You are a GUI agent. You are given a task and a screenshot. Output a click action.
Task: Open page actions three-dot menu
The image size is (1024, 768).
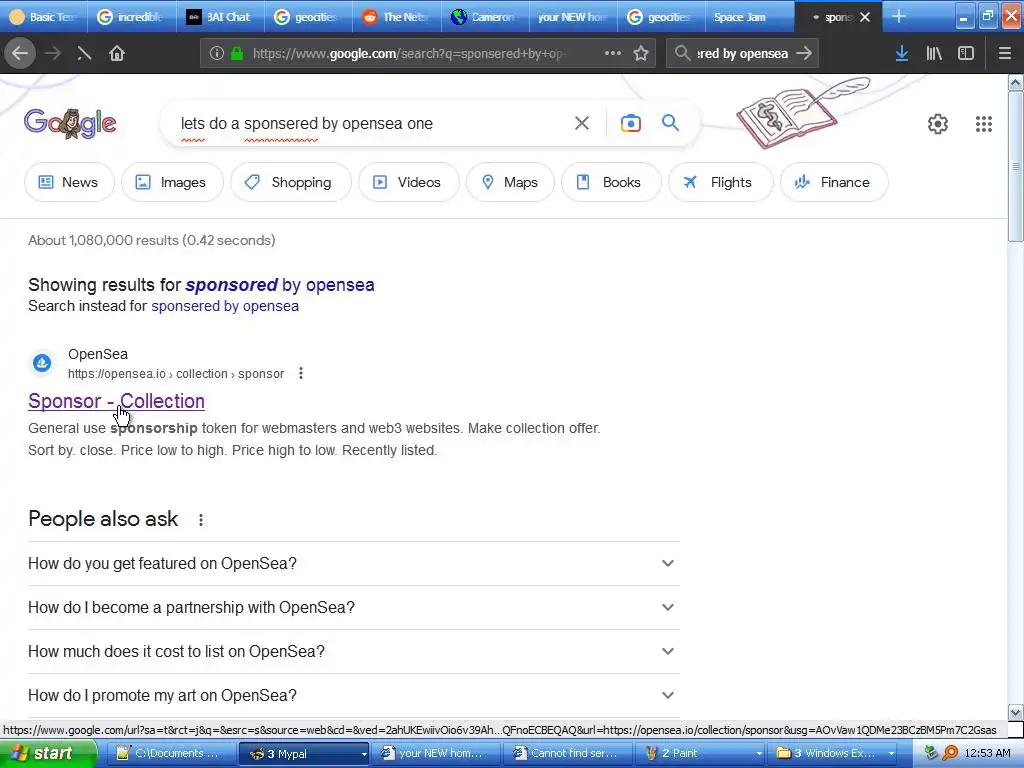coord(613,53)
